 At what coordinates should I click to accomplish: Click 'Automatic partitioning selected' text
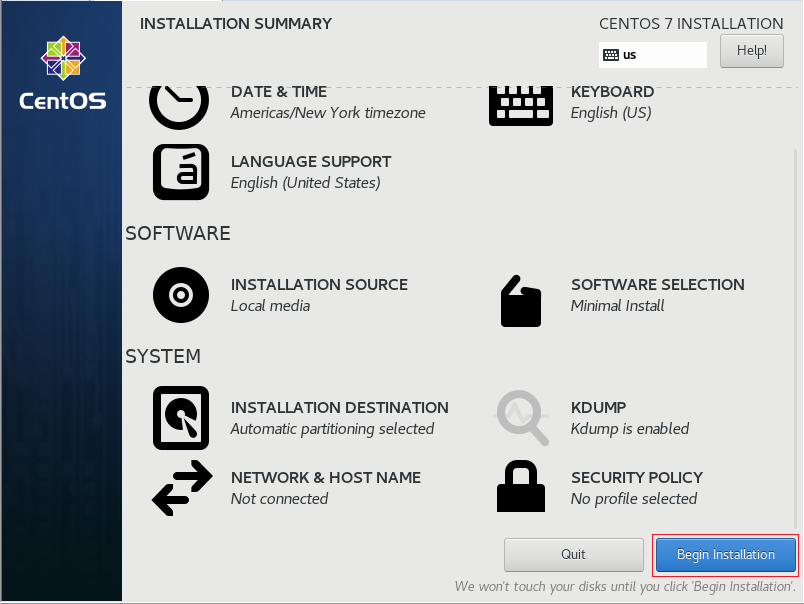pyautogui.click(x=332, y=429)
